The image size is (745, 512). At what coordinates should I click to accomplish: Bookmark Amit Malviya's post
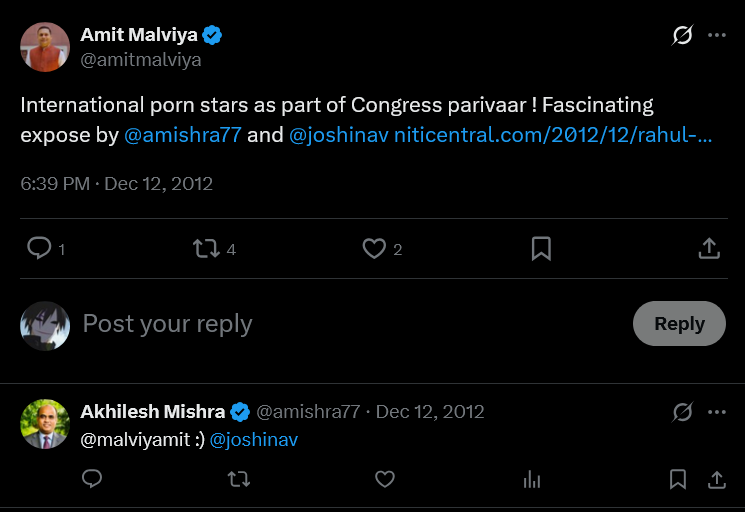[x=541, y=248]
